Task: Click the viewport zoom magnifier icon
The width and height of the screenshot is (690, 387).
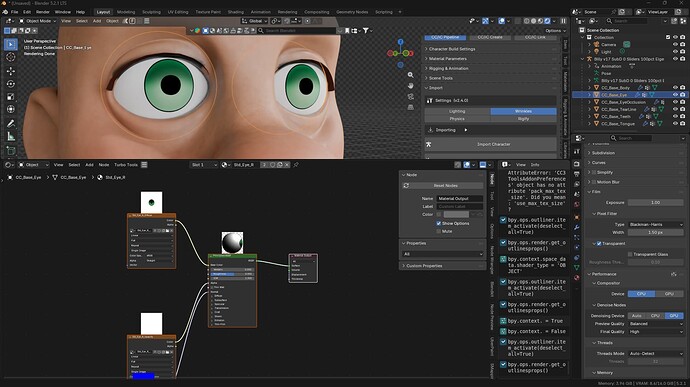Action: pos(411,75)
